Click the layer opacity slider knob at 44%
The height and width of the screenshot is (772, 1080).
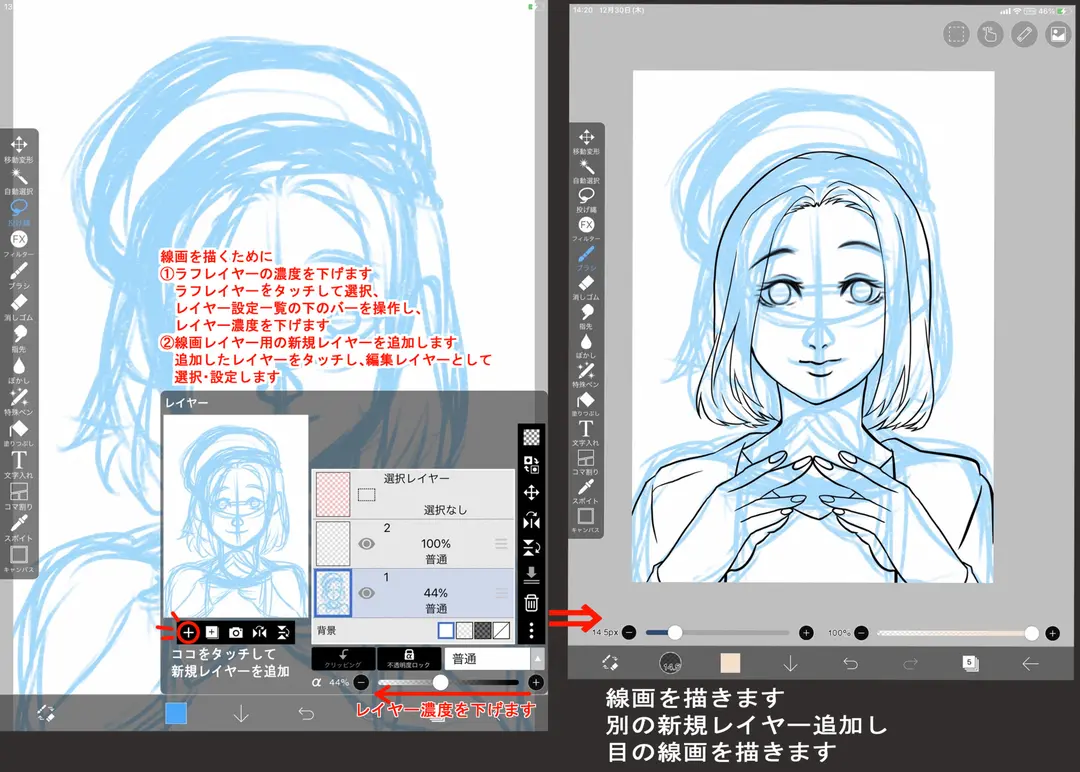pos(440,682)
